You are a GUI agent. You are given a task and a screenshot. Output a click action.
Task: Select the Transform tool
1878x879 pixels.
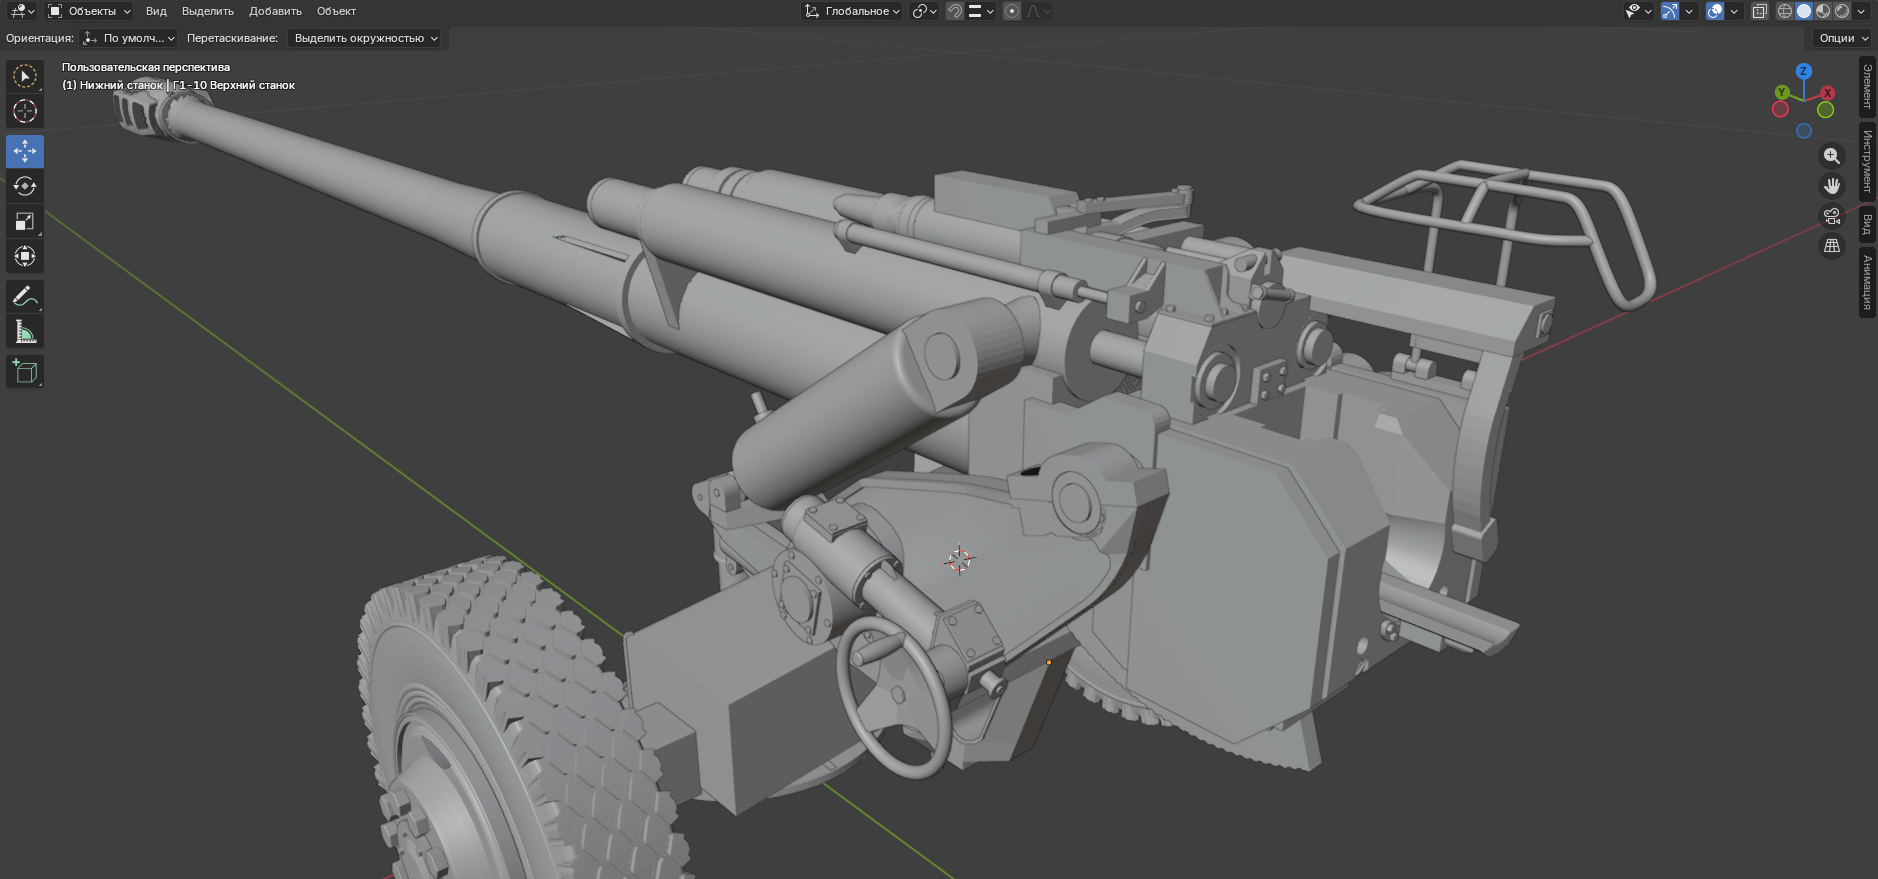[x=25, y=256]
